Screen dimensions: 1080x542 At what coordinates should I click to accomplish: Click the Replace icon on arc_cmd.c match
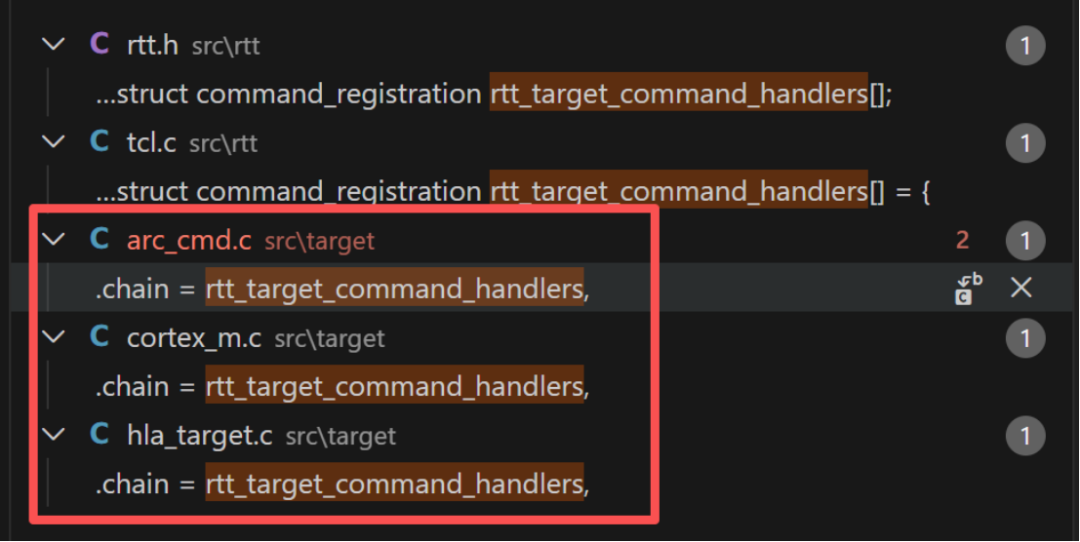pyautogui.click(x=968, y=289)
